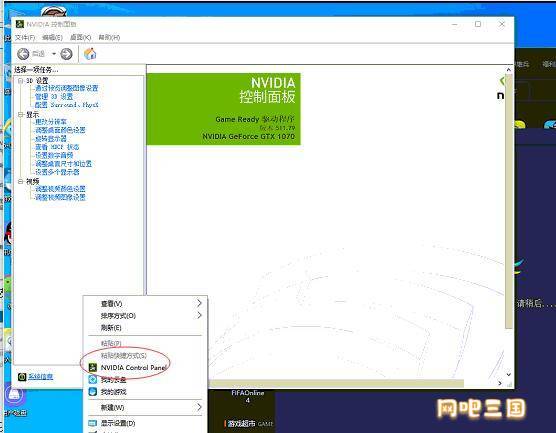Screen dimensions: 556x433
Task: Open 通过预览调整图像设置 task
Action: point(66,88)
